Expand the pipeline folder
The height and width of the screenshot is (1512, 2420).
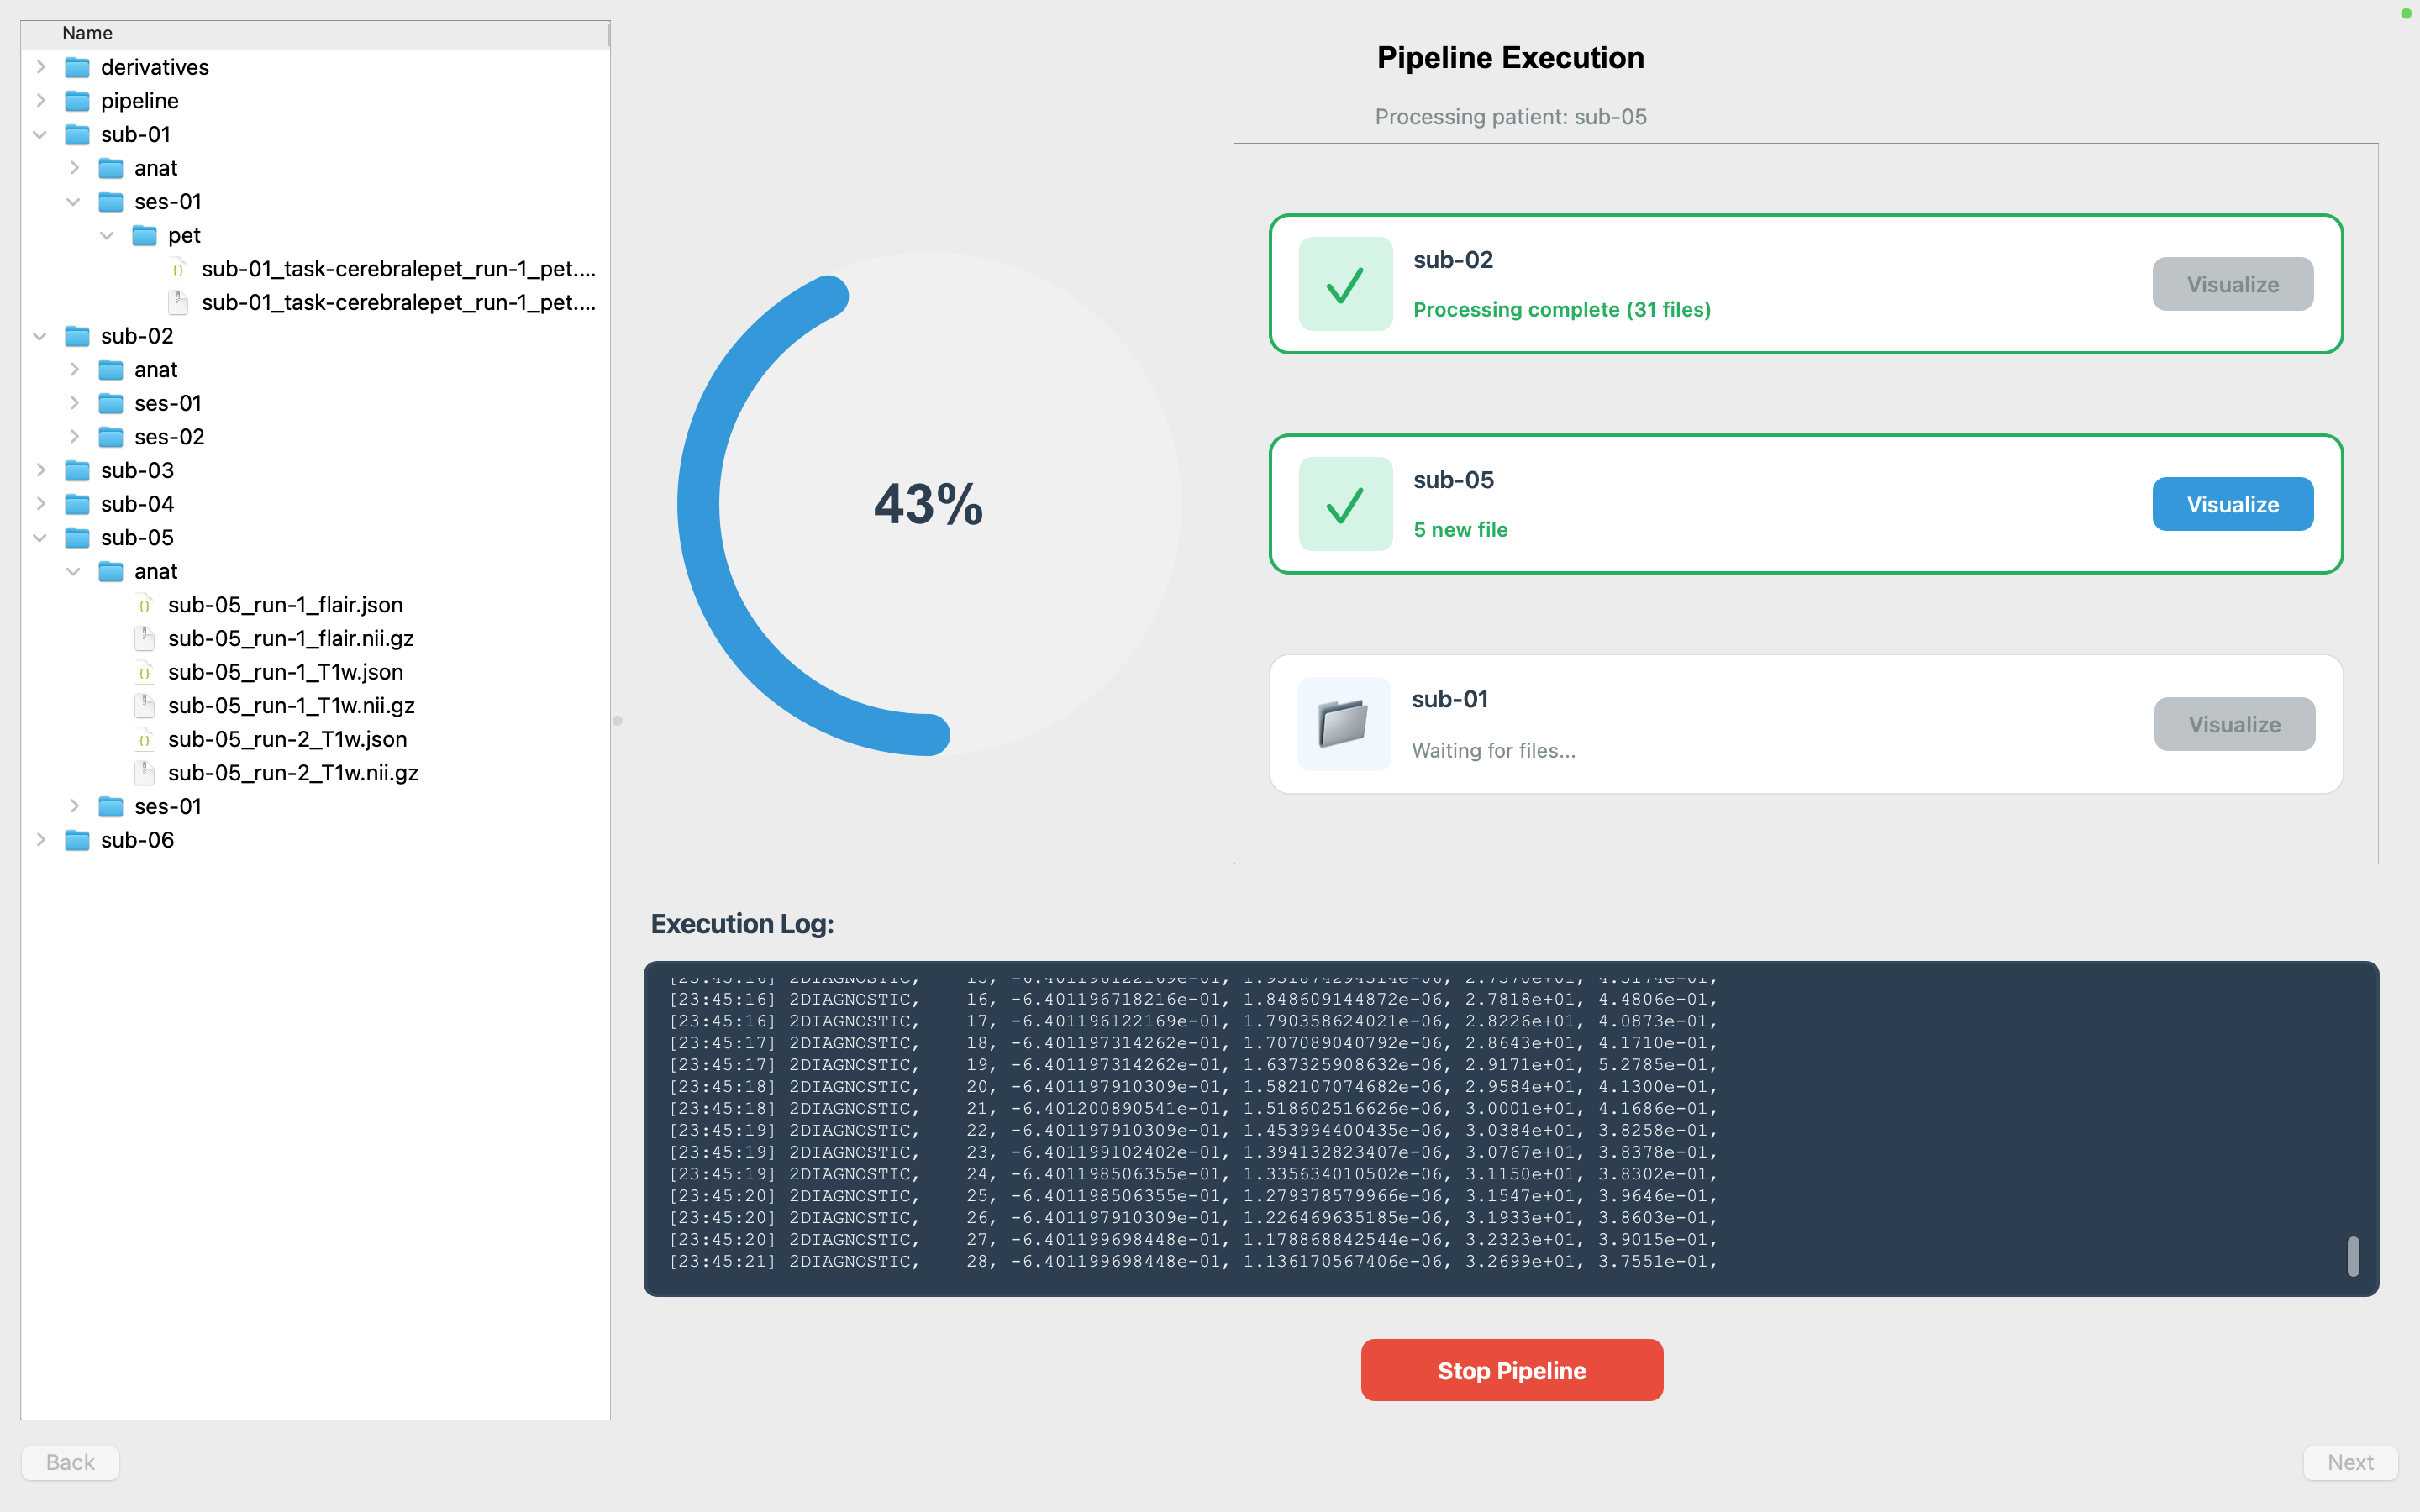(41, 101)
